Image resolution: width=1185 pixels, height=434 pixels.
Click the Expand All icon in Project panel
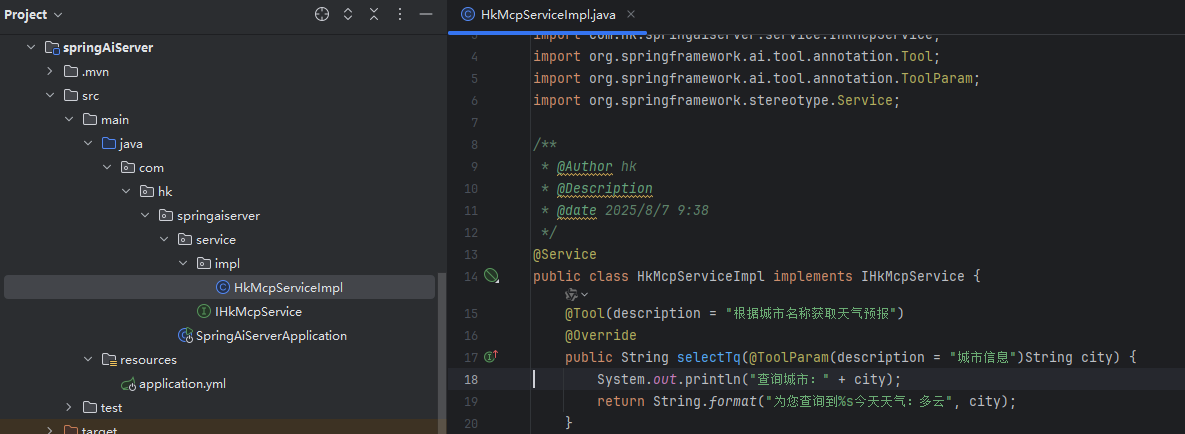(348, 14)
